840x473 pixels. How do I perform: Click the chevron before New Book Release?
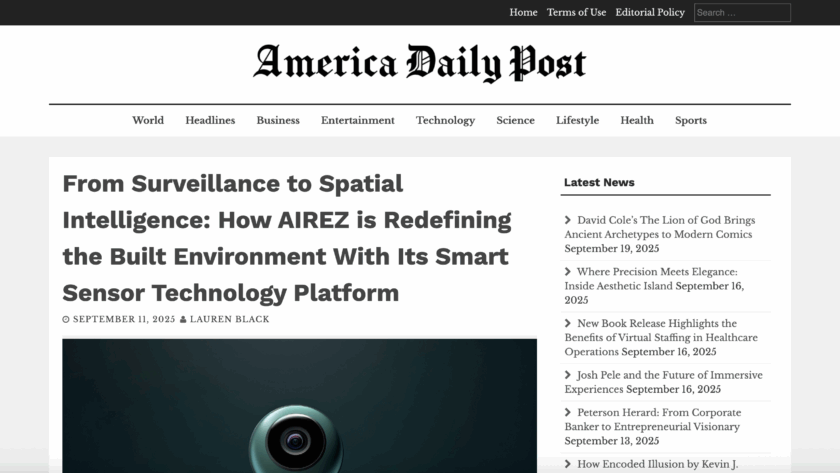click(568, 324)
